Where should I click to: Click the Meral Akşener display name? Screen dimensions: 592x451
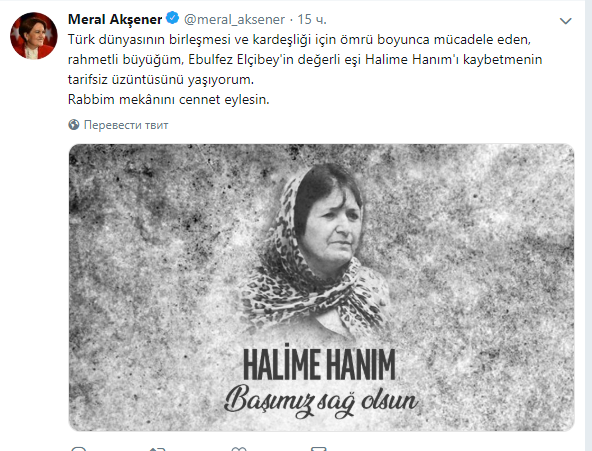[x=115, y=19]
